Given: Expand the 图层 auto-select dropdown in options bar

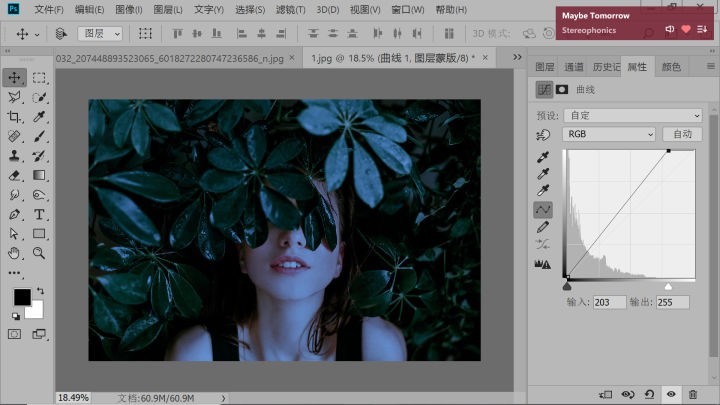Looking at the screenshot, I should point(100,34).
